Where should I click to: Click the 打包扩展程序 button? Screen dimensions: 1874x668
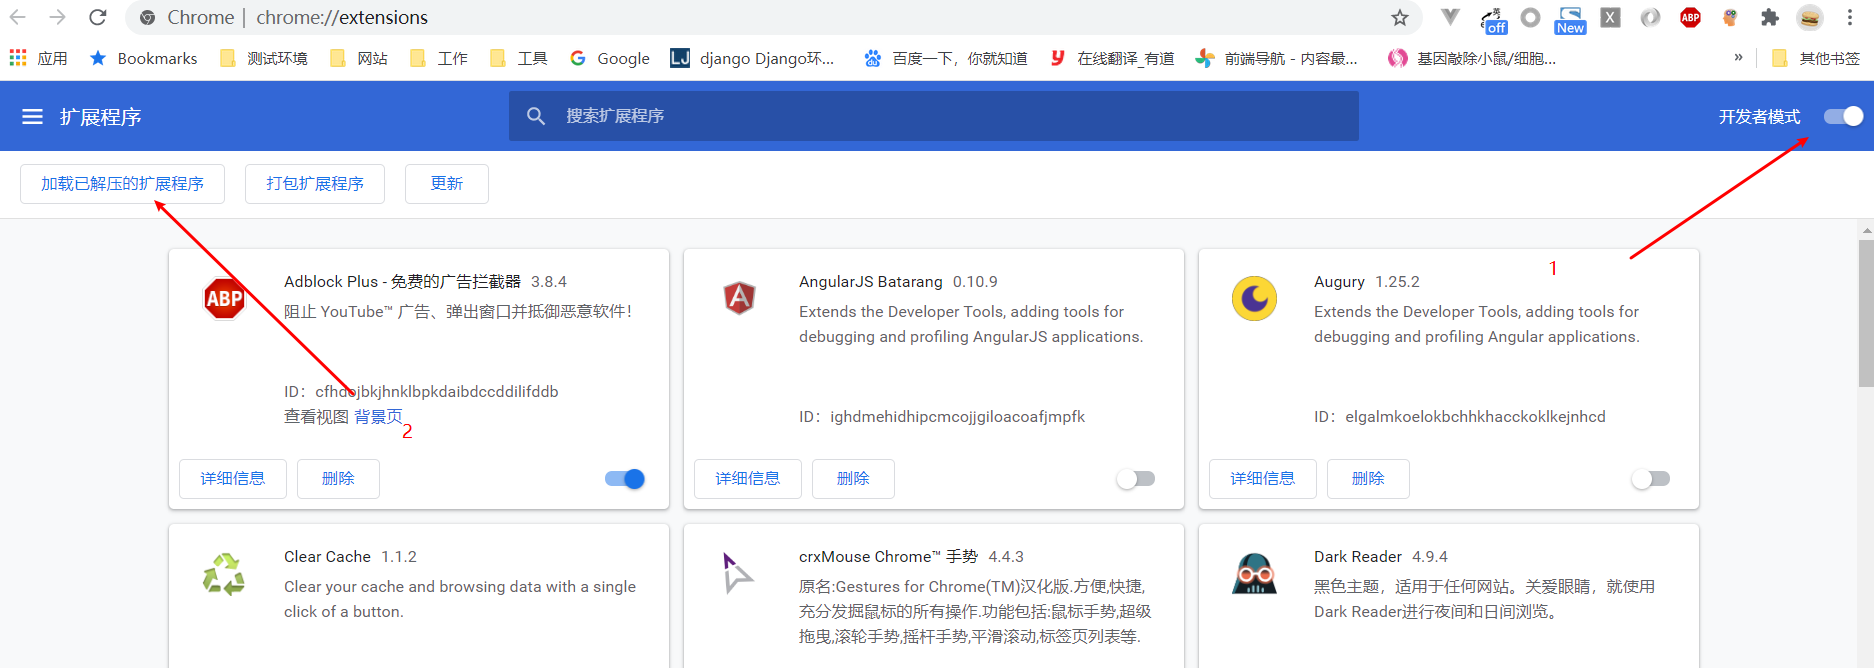pyautogui.click(x=315, y=184)
